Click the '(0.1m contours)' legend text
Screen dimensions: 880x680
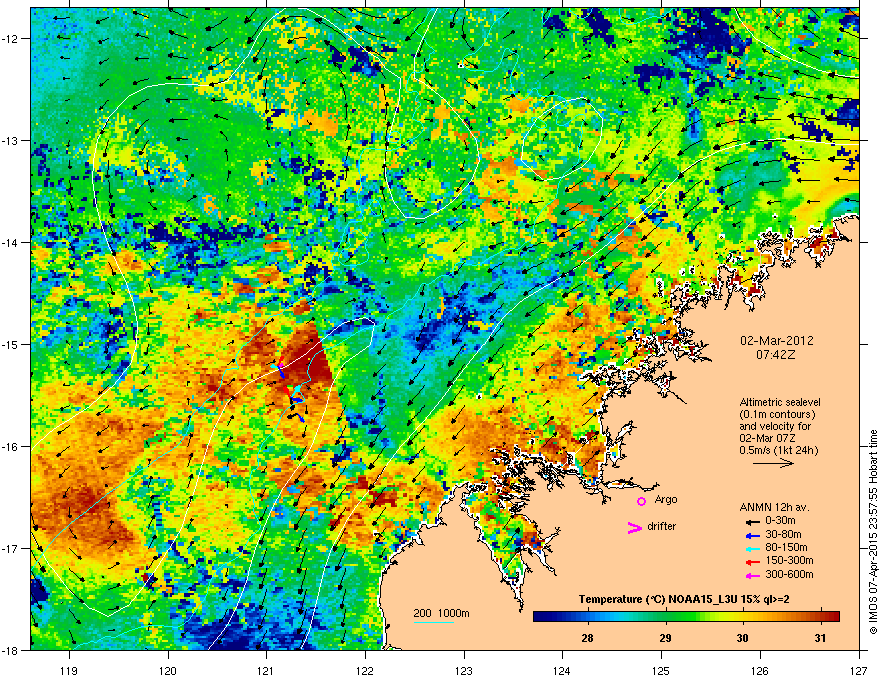pyautogui.click(x=777, y=415)
